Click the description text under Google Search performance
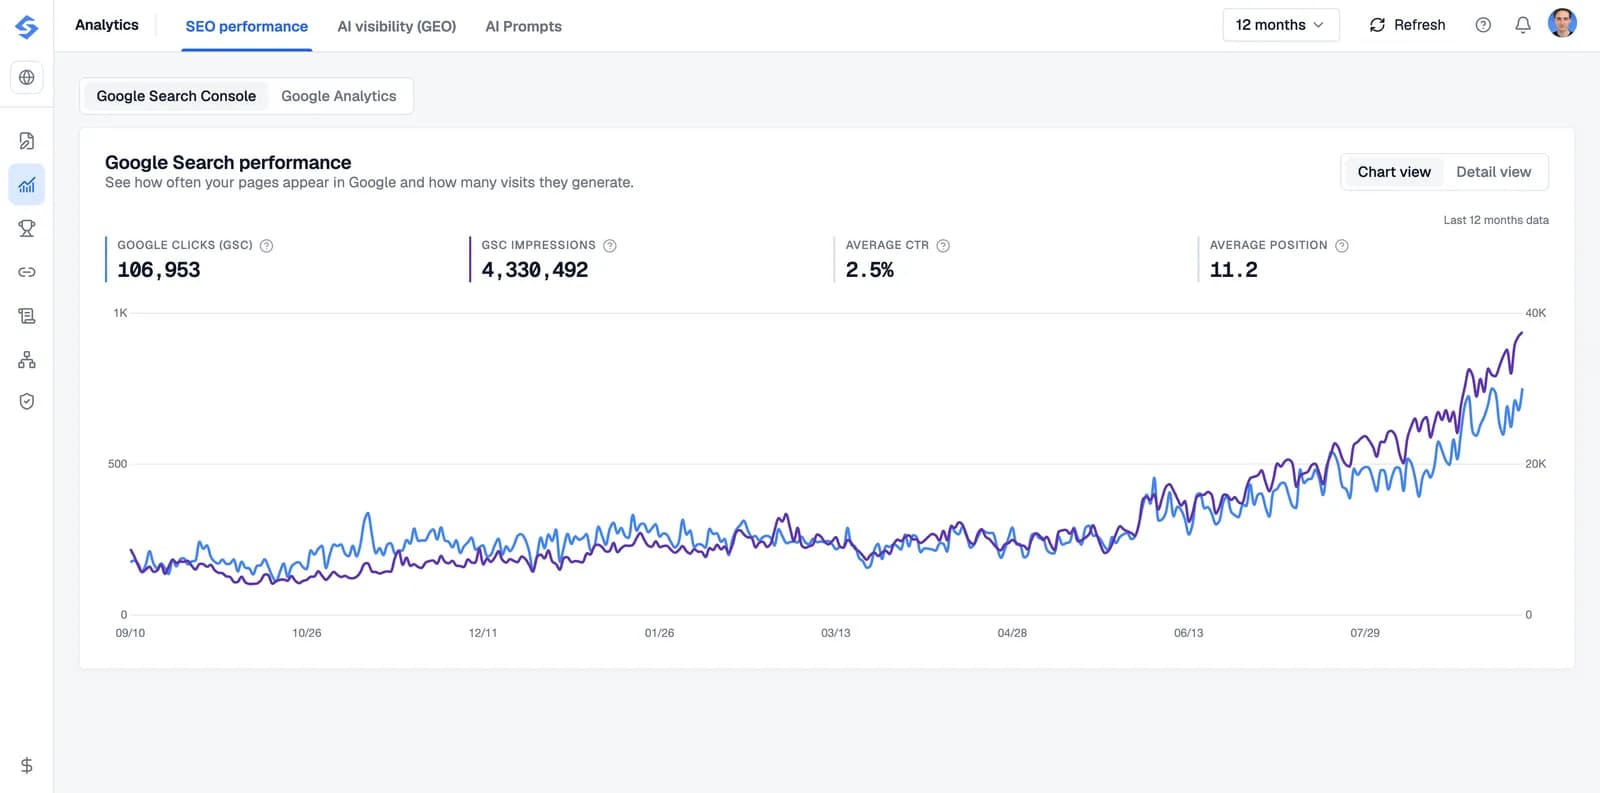This screenshot has height=793, width=1600. [369, 183]
